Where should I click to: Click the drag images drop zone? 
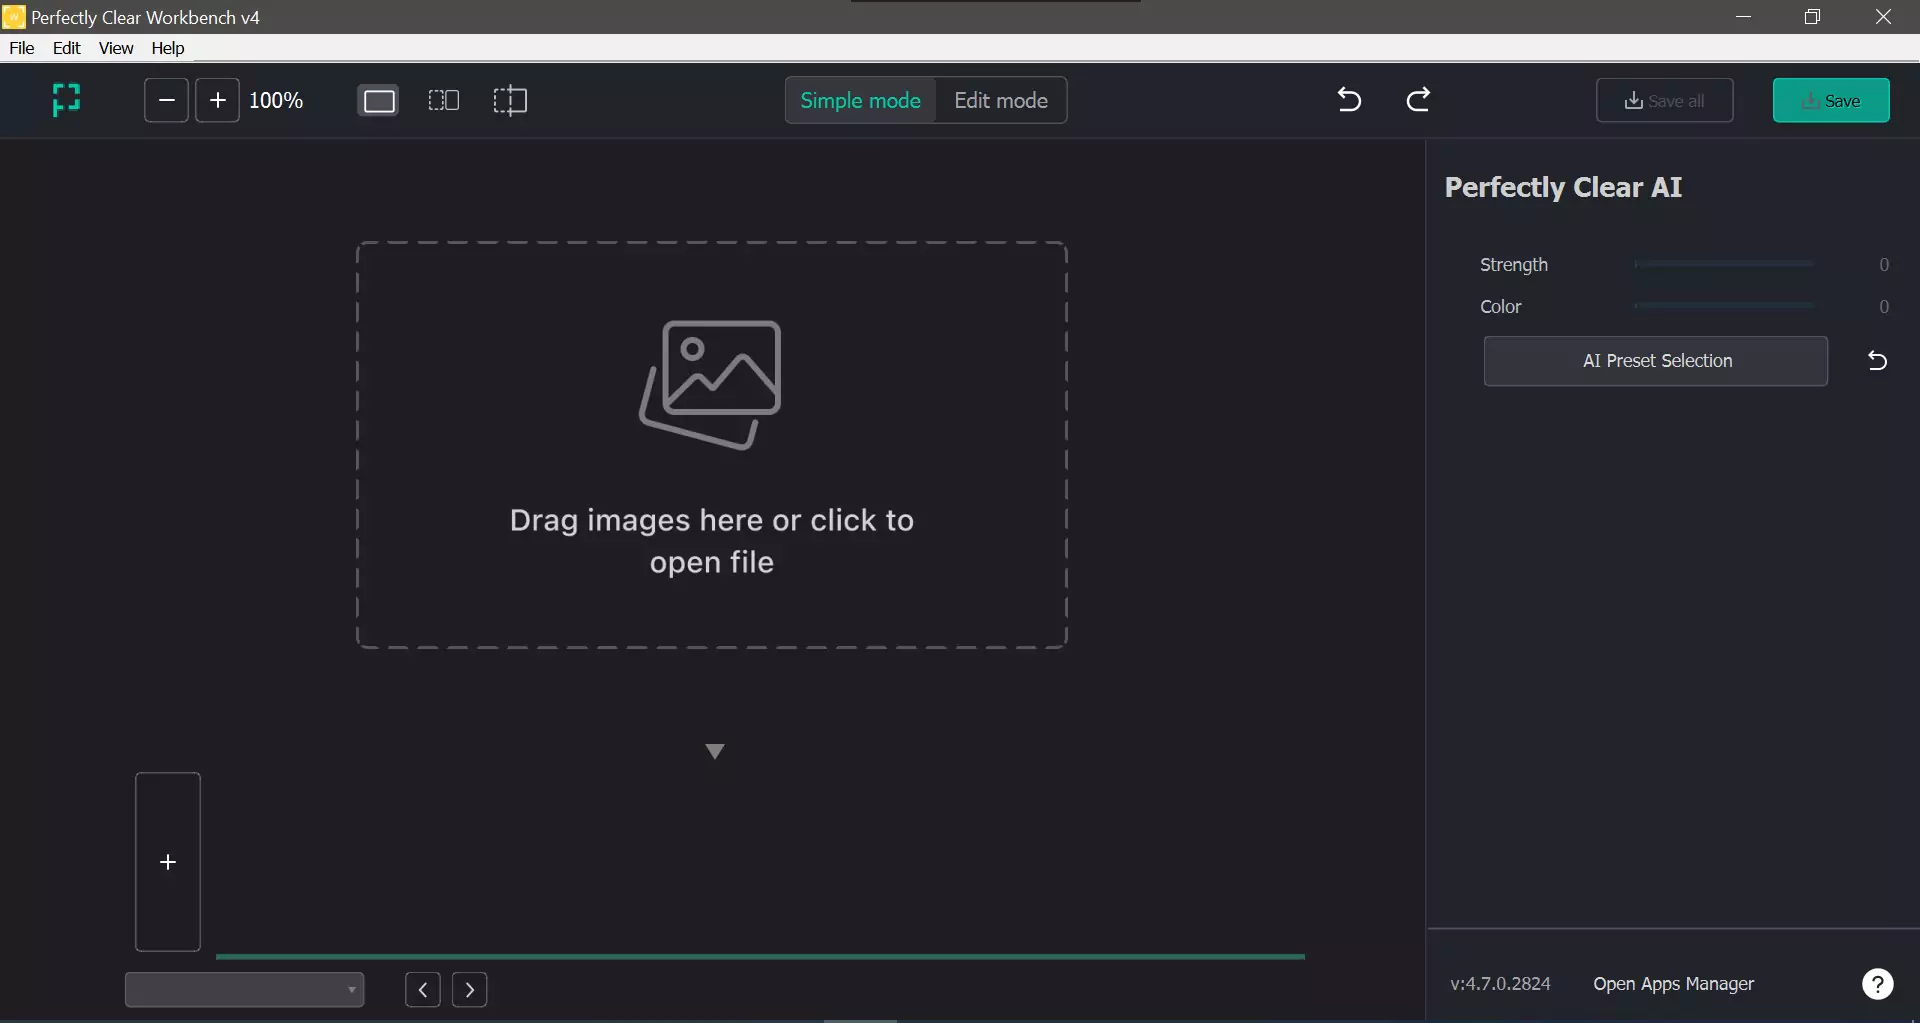[712, 445]
